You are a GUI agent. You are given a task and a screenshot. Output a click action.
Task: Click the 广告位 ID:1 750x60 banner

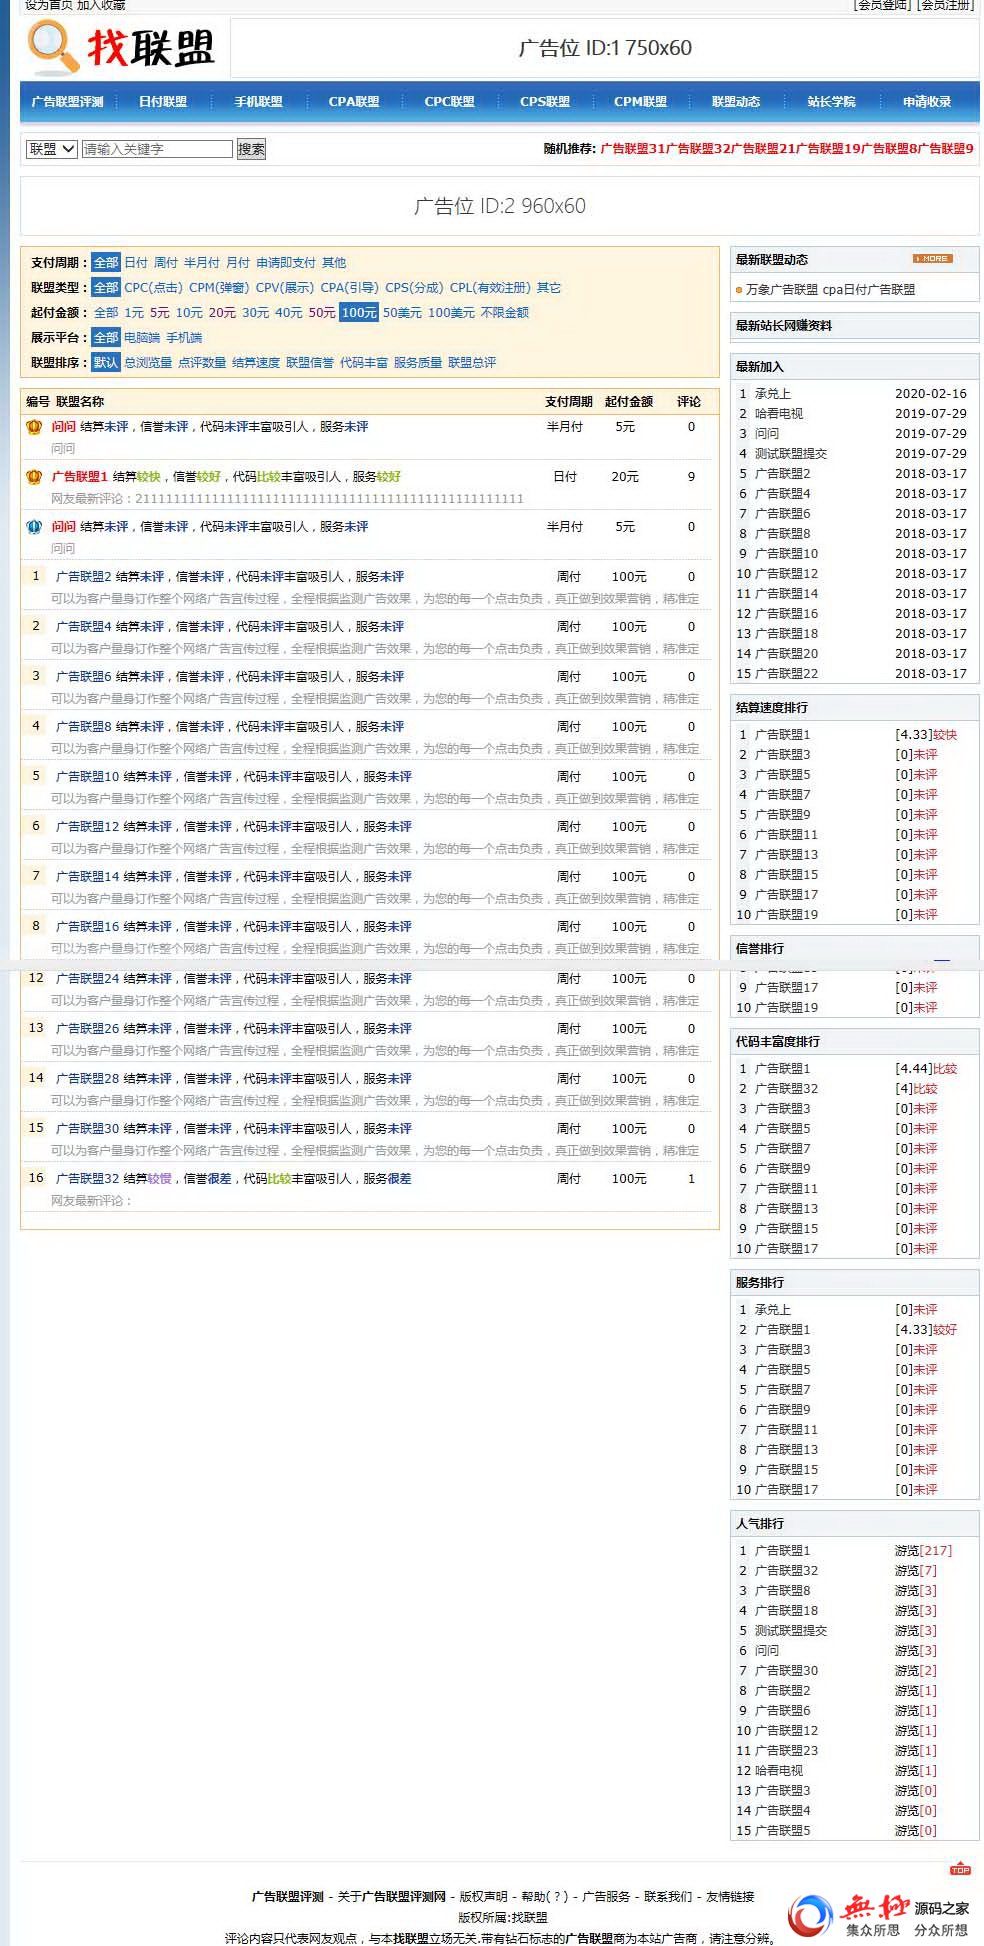tap(605, 48)
